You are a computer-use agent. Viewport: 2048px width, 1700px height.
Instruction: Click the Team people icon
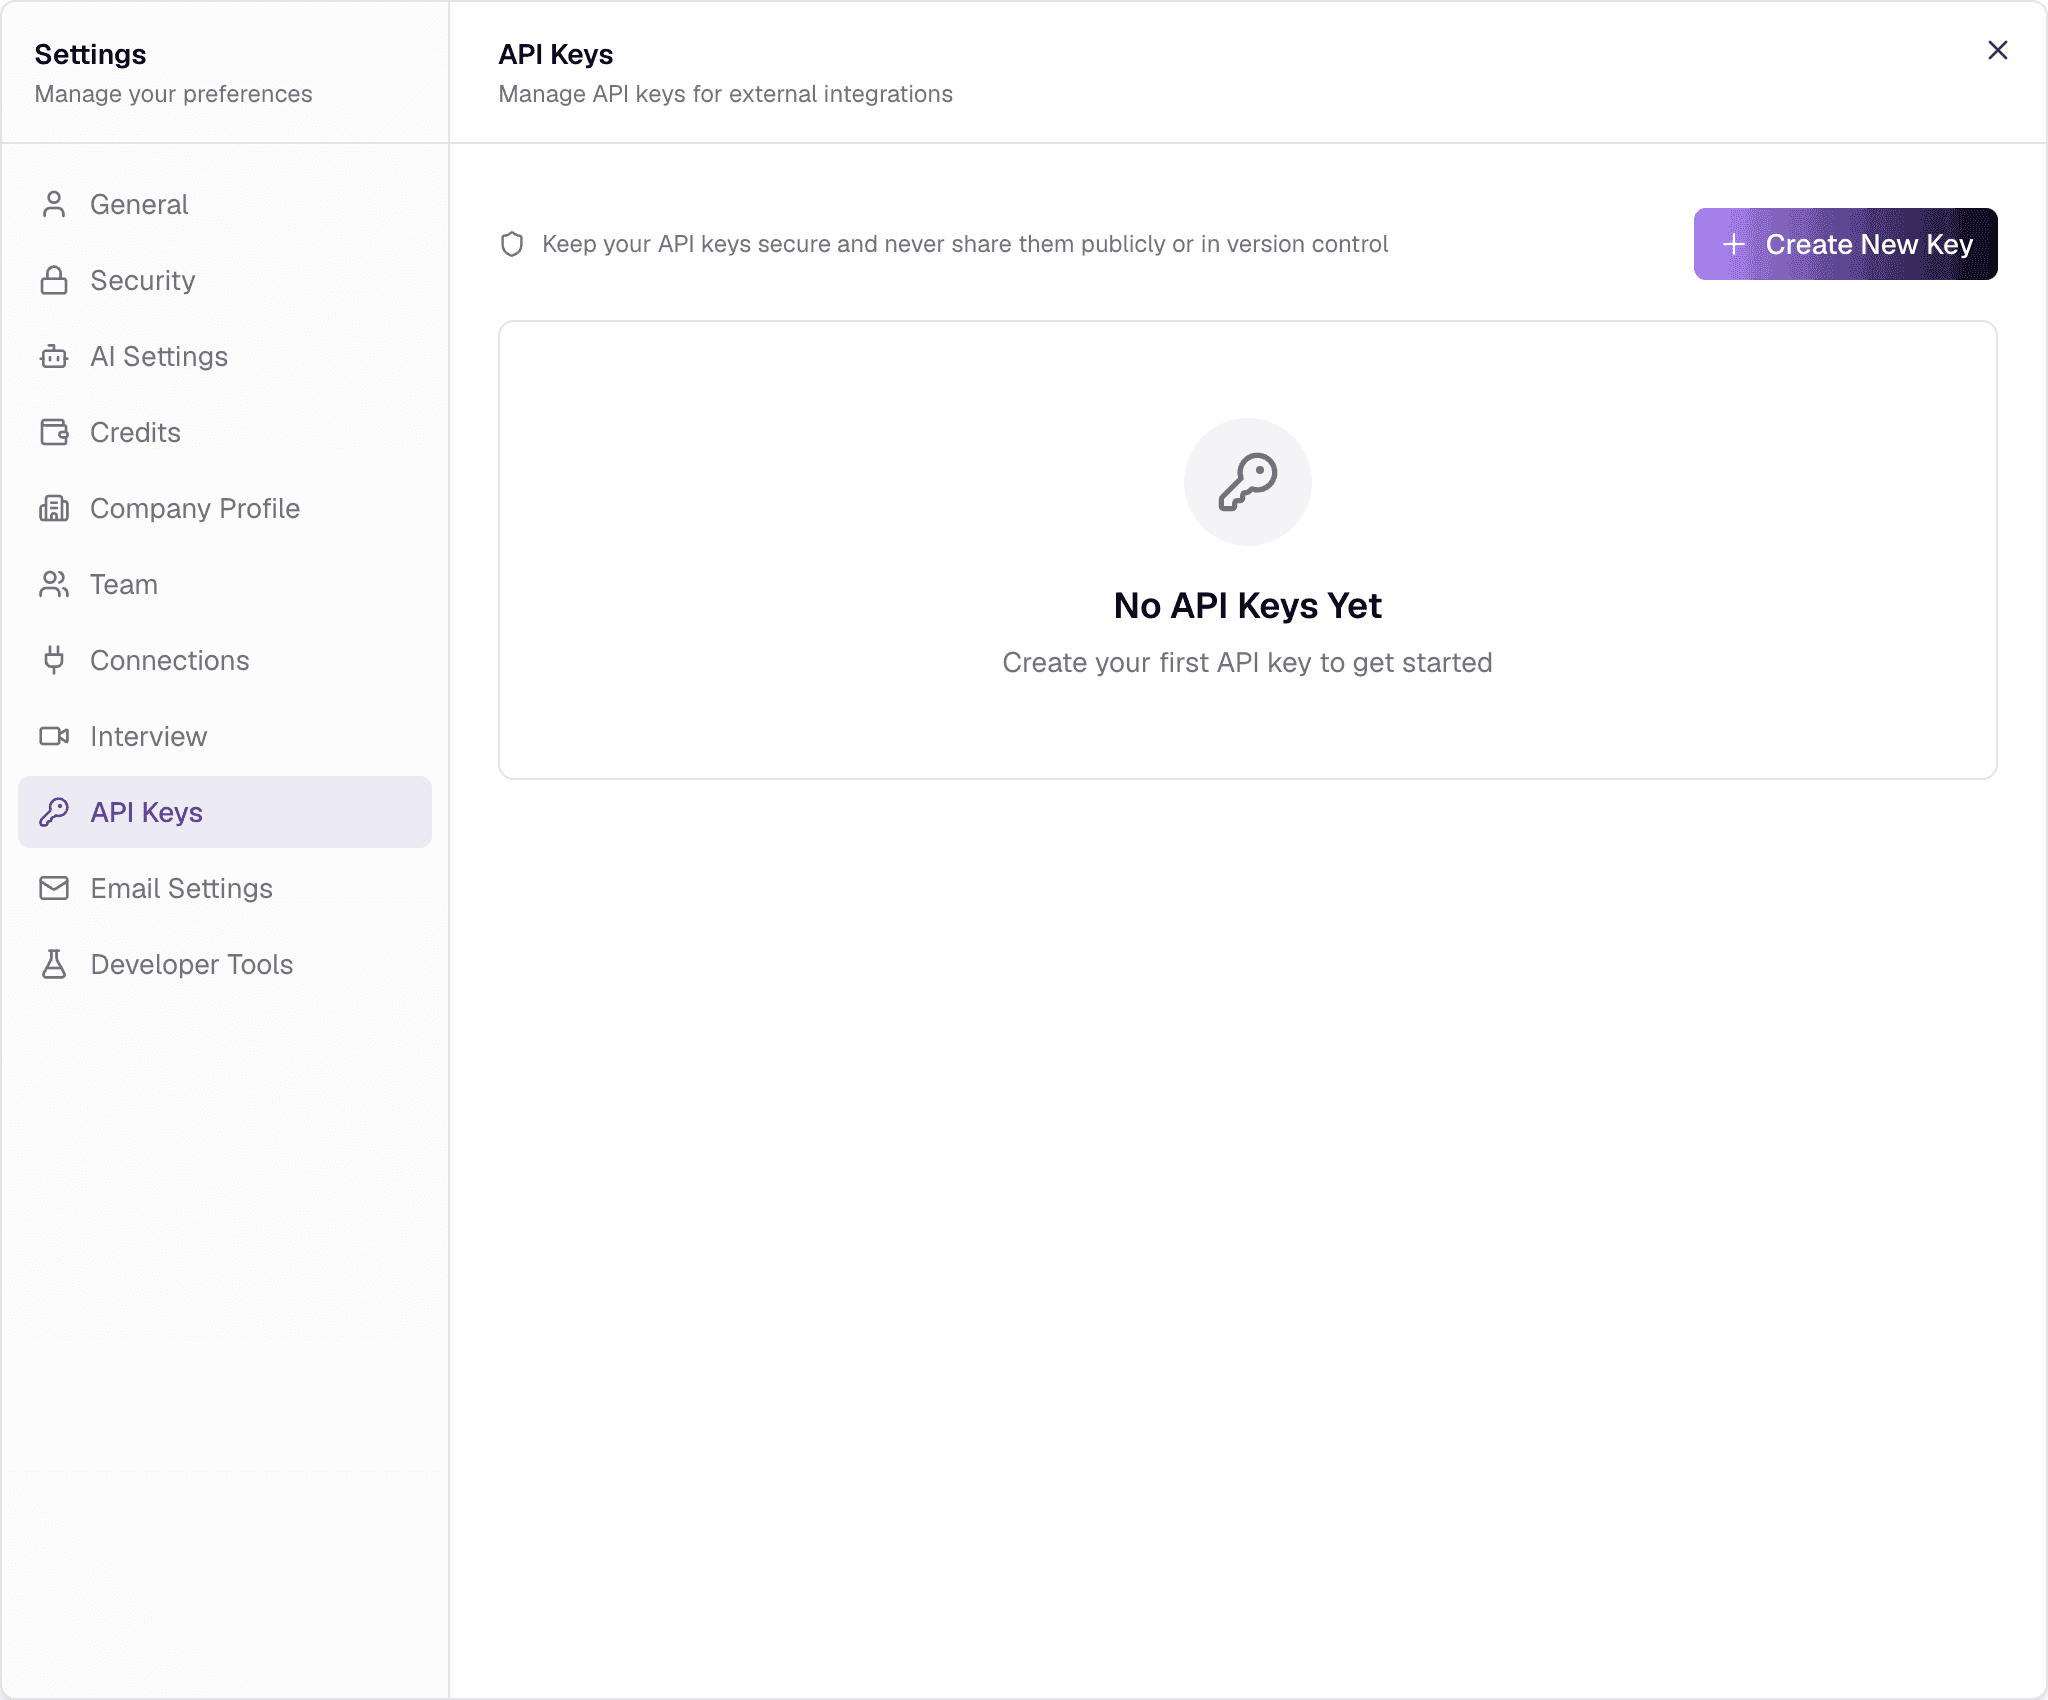(x=54, y=584)
